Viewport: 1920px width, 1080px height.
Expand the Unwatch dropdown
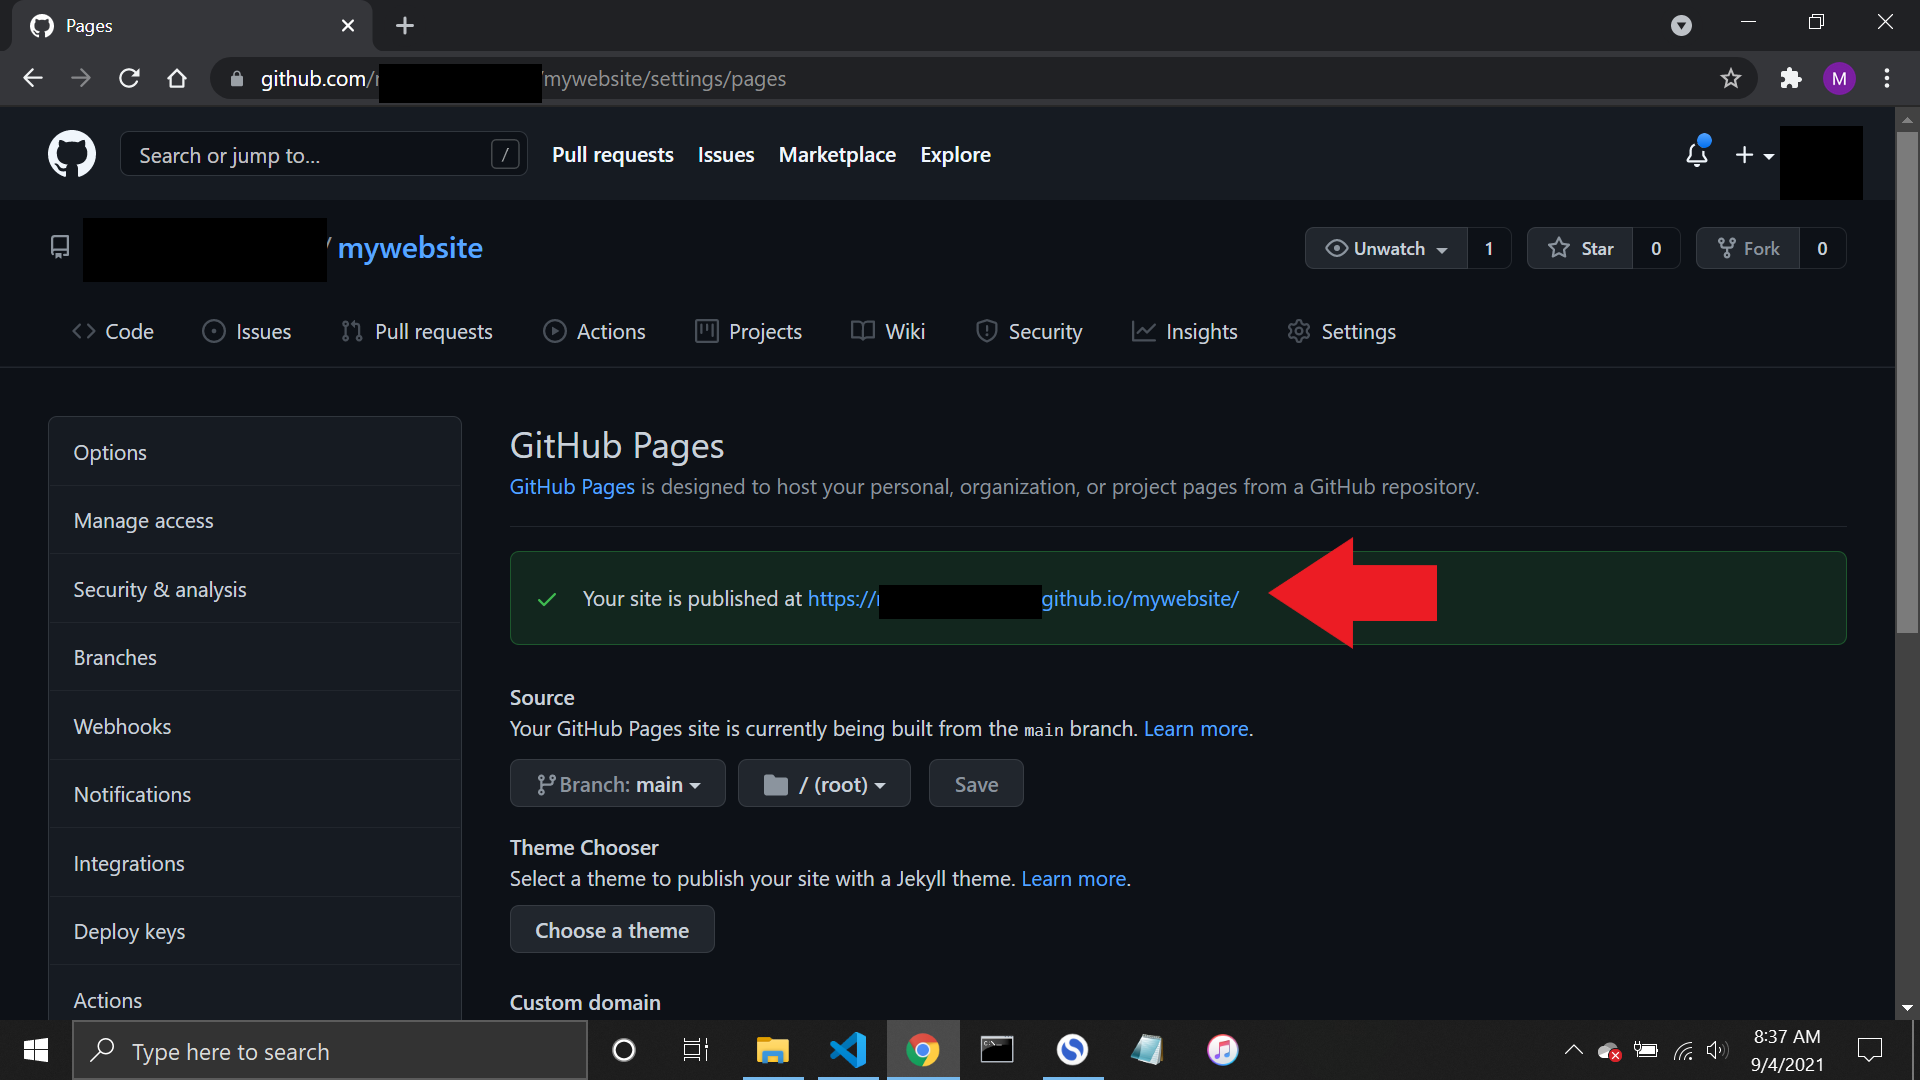tap(1386, 248)
